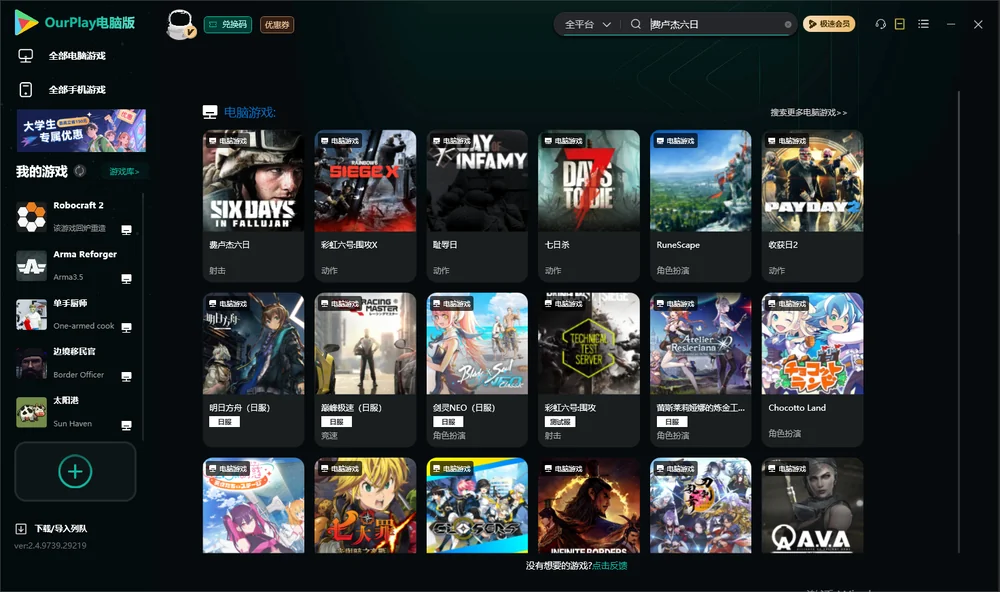Open the Chocotto Land game card
Viewport: 1000px width, 592px height.
coord(812,369)
